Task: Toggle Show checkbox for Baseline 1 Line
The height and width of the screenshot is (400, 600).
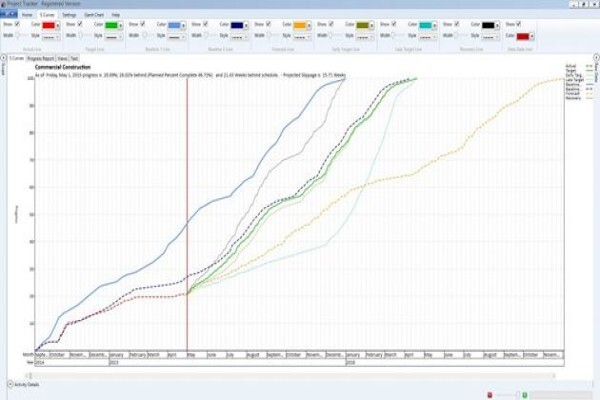Action: pos(142,24)
